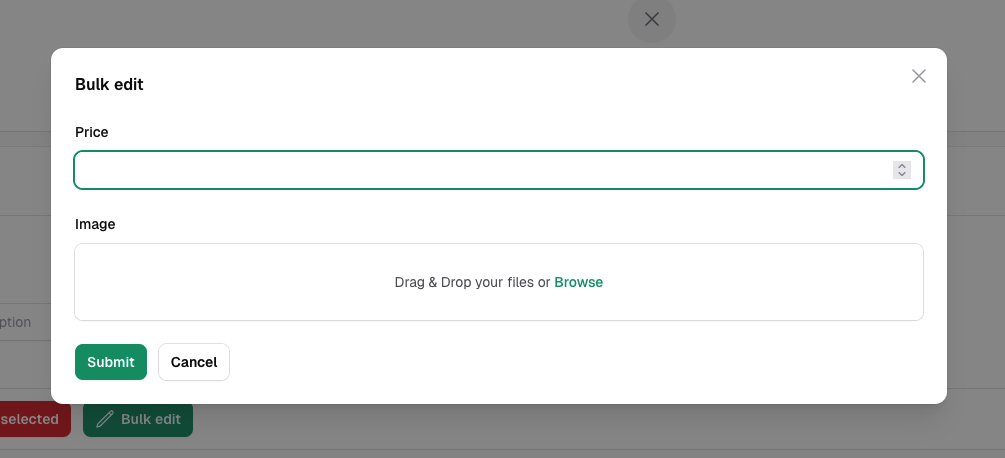This screenshot has width=1005, height=458.
Task: Click the pencil icon on background Bulk edit button
Action: click(x=104, y=419)
